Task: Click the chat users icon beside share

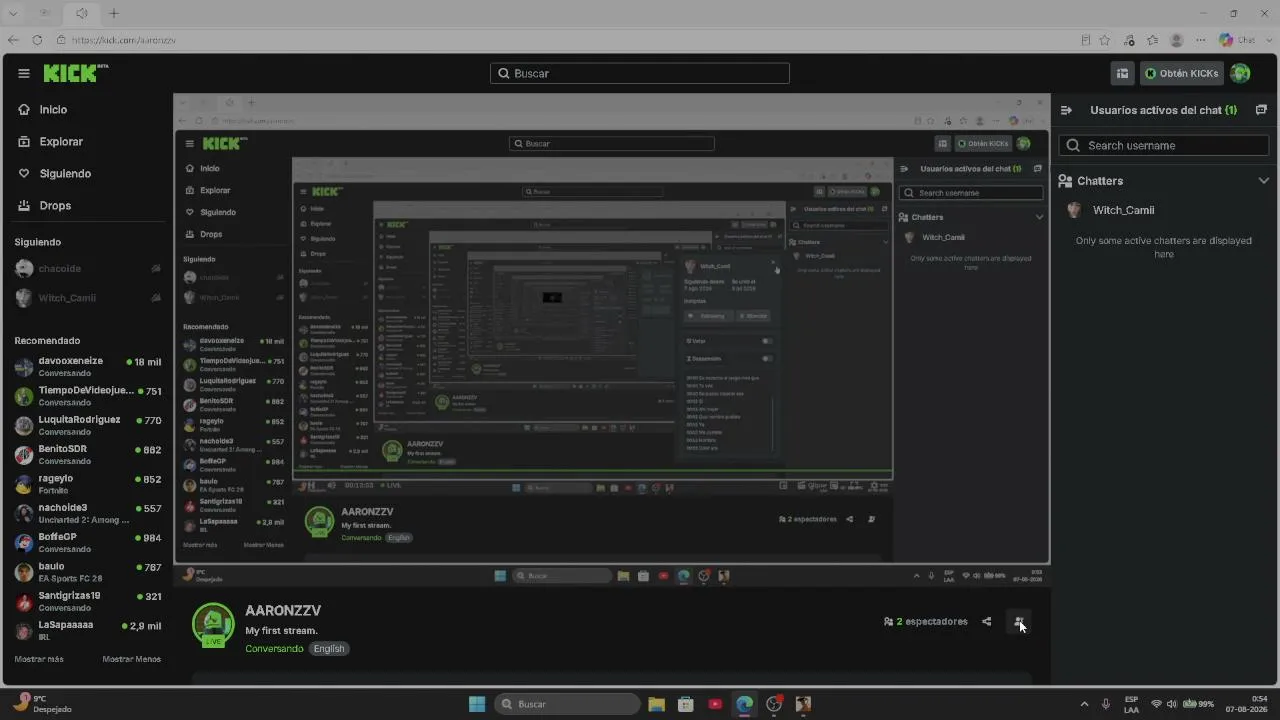Action: click(1018, 622)
